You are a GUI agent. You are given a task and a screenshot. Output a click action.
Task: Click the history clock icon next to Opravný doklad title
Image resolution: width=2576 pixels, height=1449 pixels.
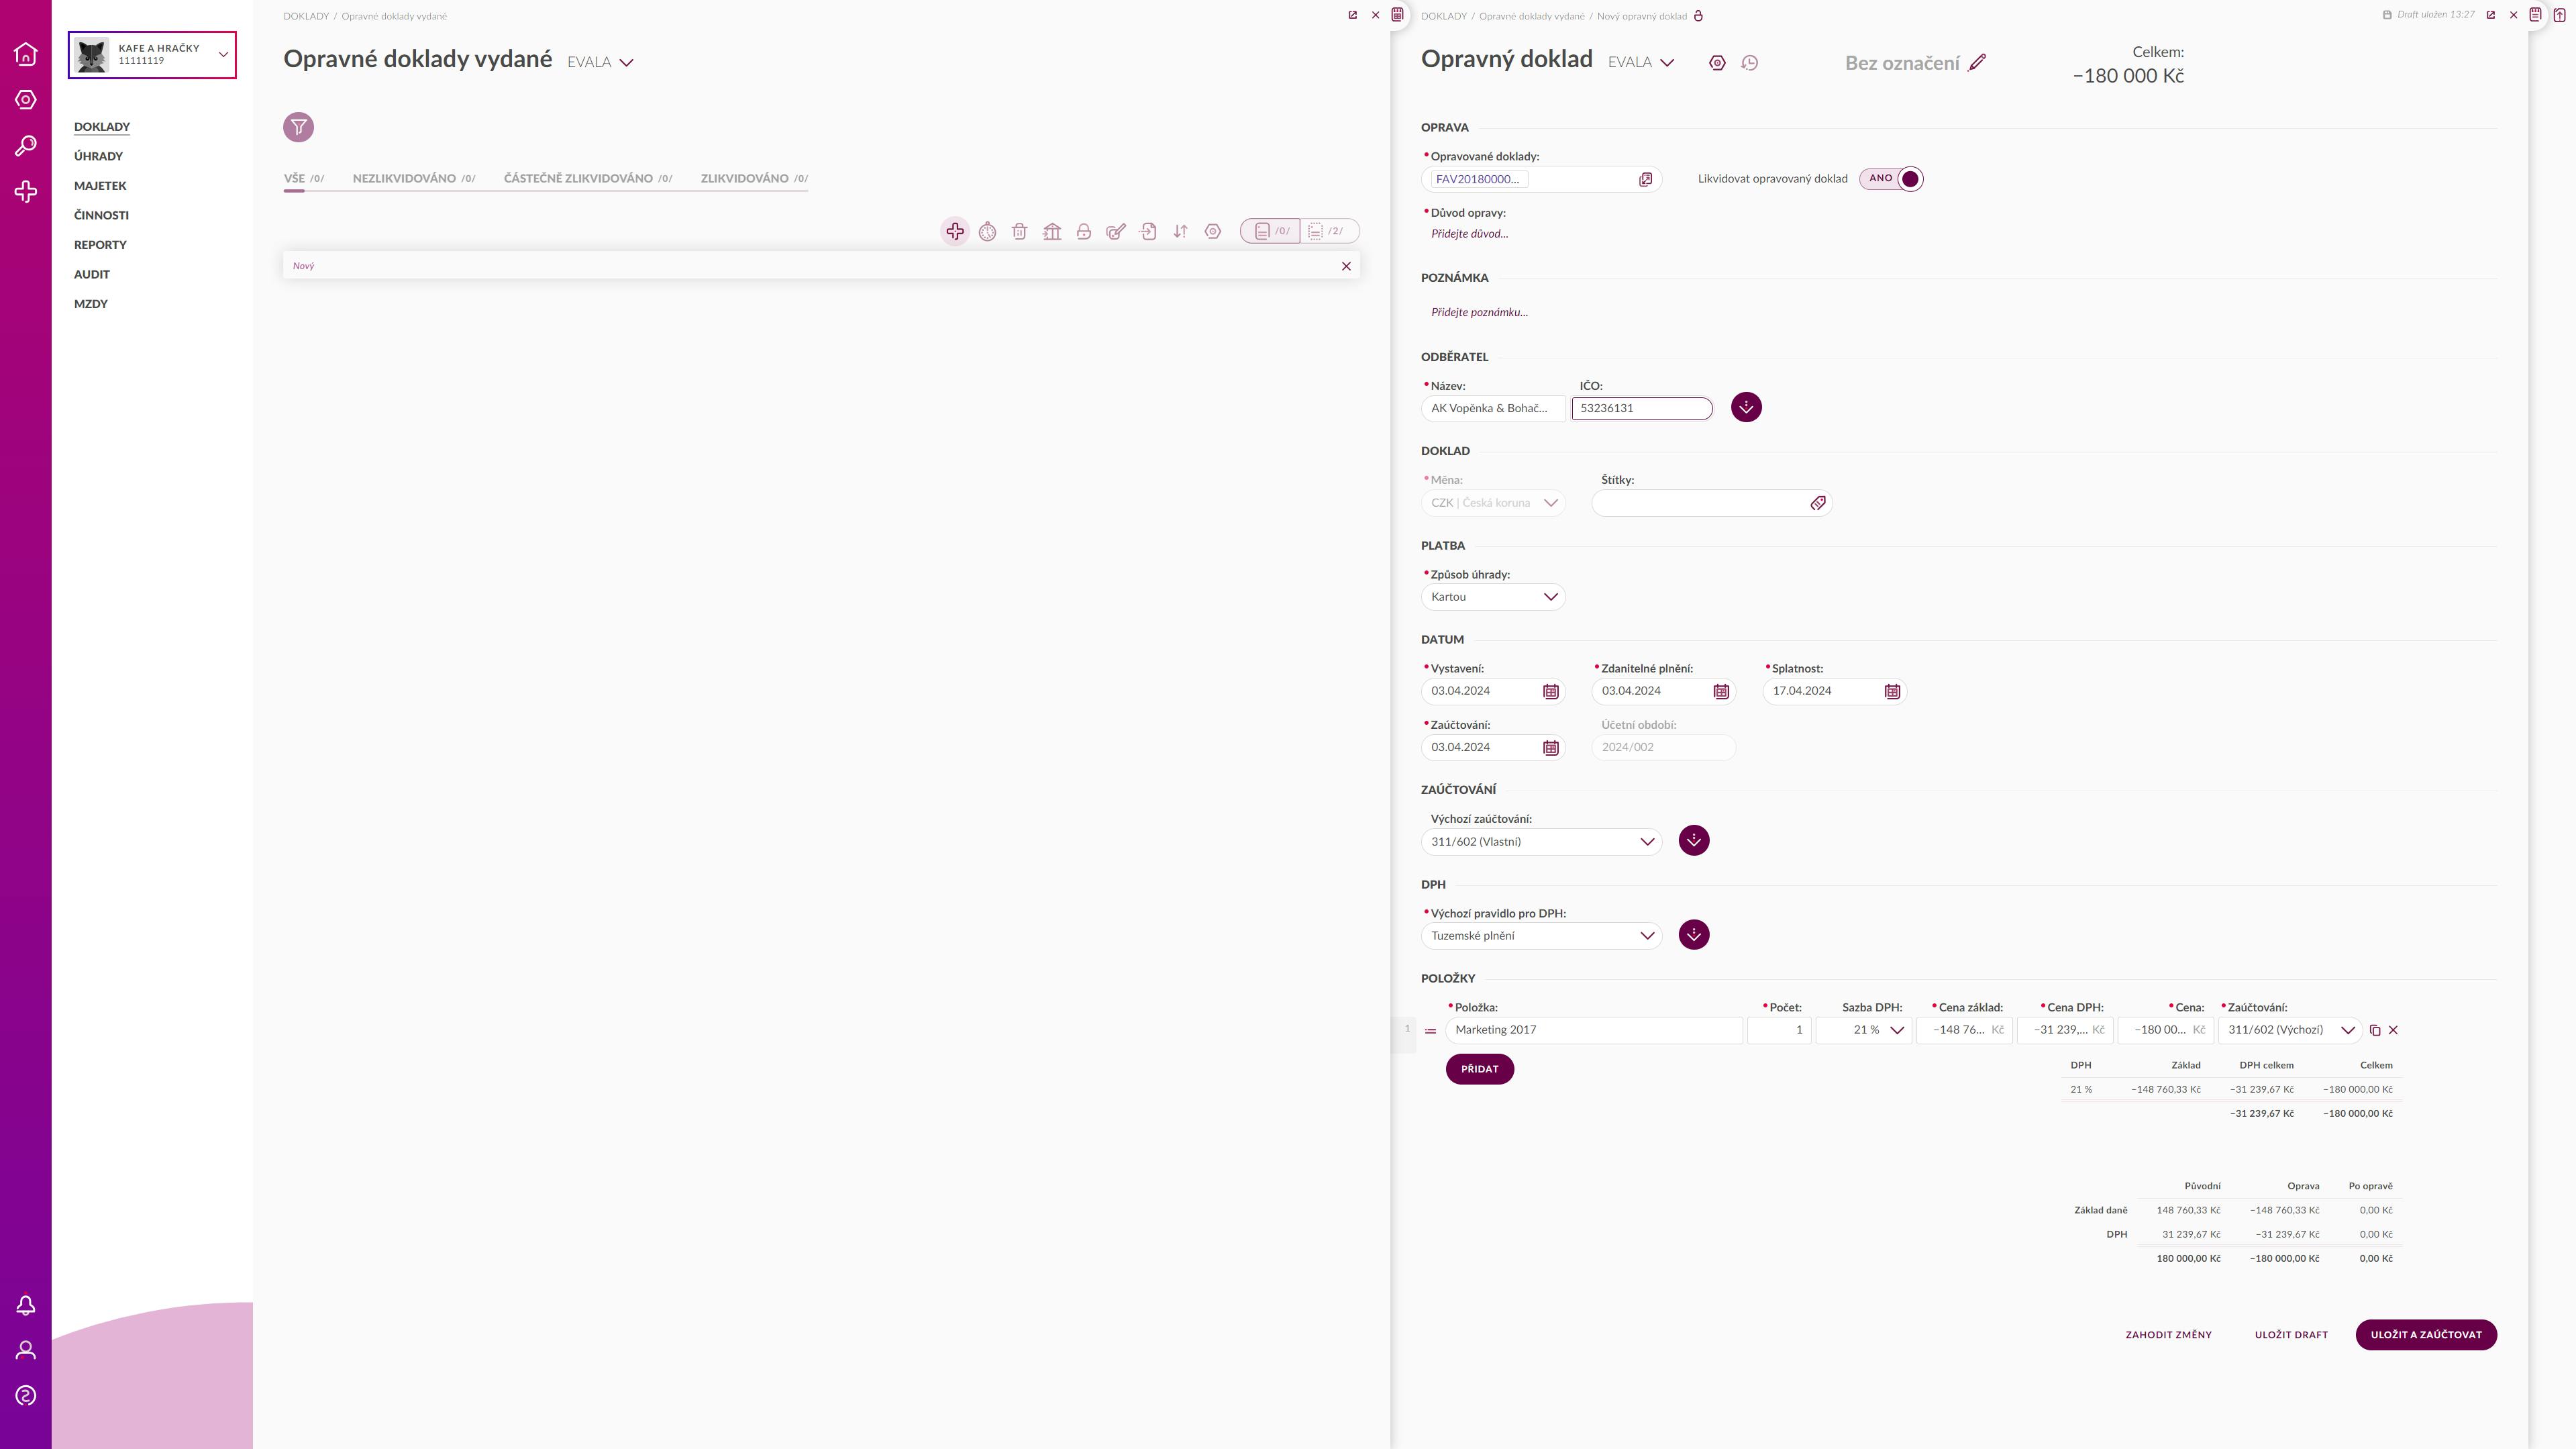1749,63
